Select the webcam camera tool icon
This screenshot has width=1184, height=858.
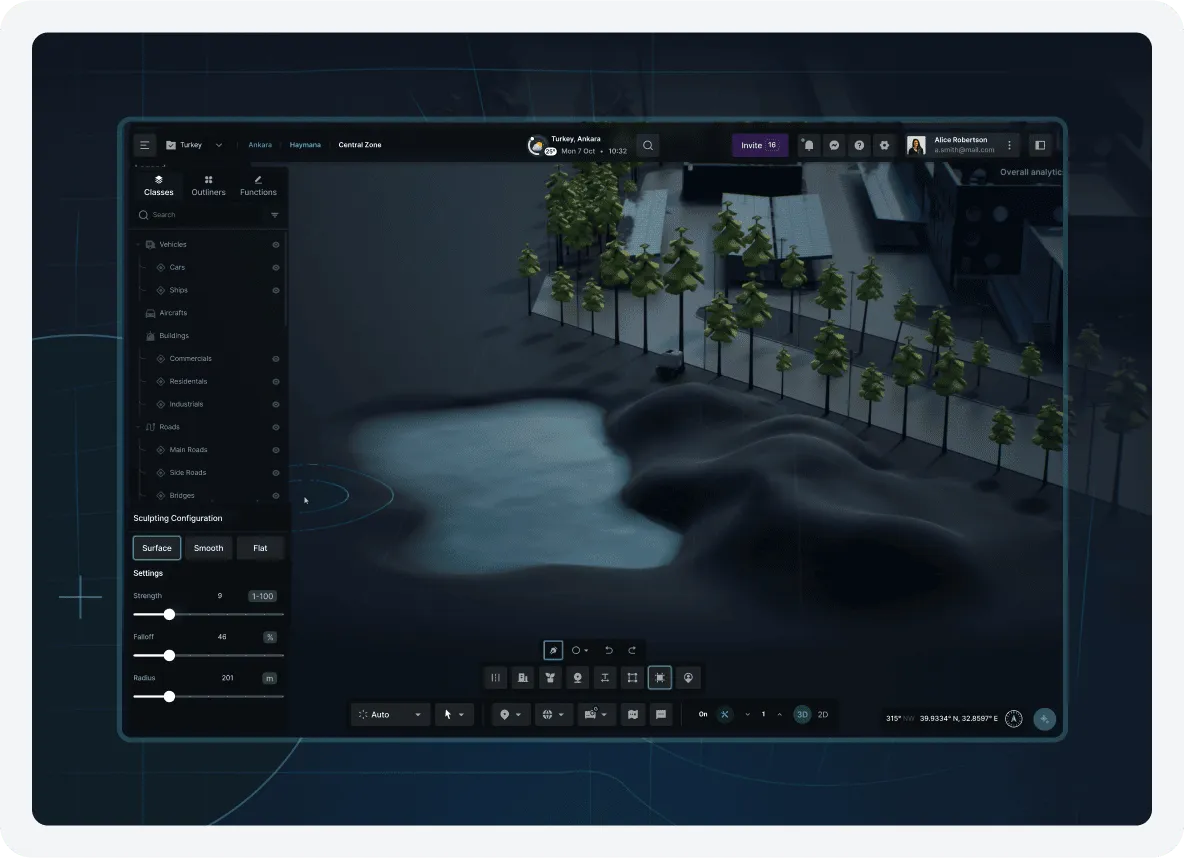point(578,677)
